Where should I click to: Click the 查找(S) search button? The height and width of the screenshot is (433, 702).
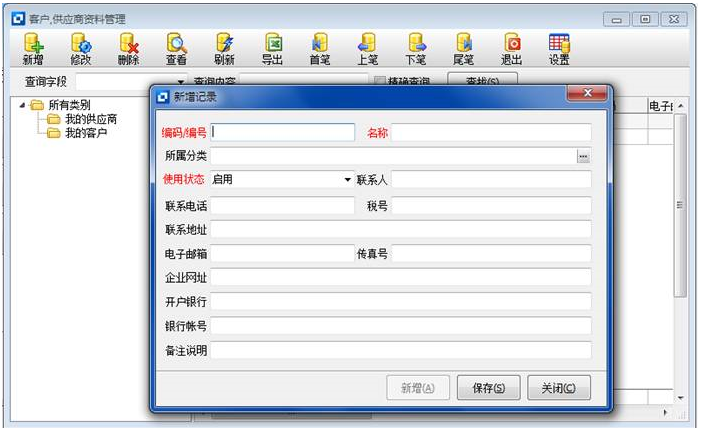coord(483,79)
